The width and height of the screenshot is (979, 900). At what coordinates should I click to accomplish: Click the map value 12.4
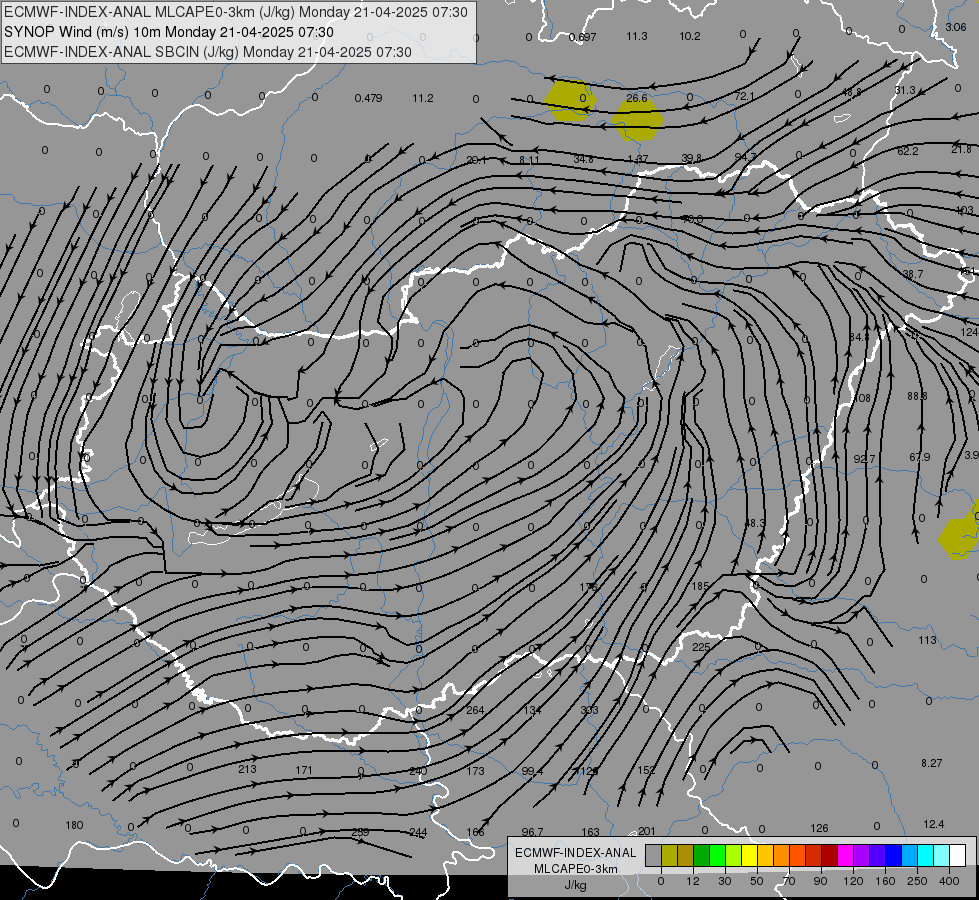(933, 824)
